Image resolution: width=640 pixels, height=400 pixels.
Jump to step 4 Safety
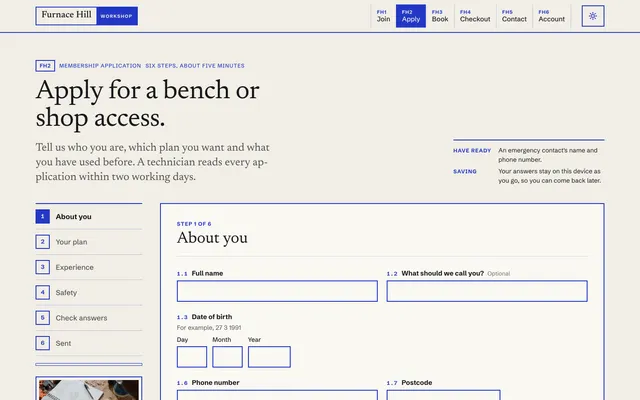point(89,293)
